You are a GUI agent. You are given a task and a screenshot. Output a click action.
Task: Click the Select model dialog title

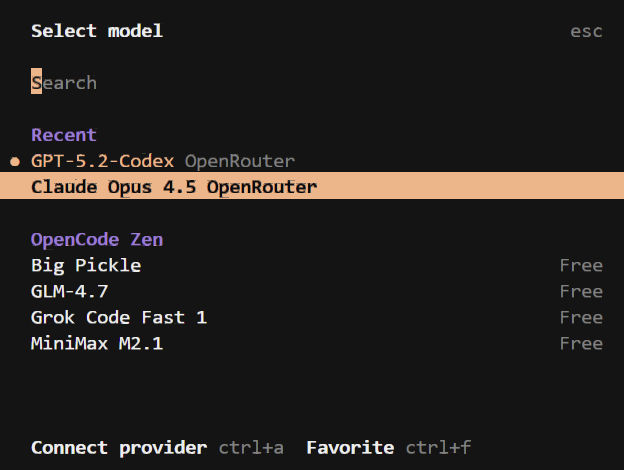coord(97,31)
